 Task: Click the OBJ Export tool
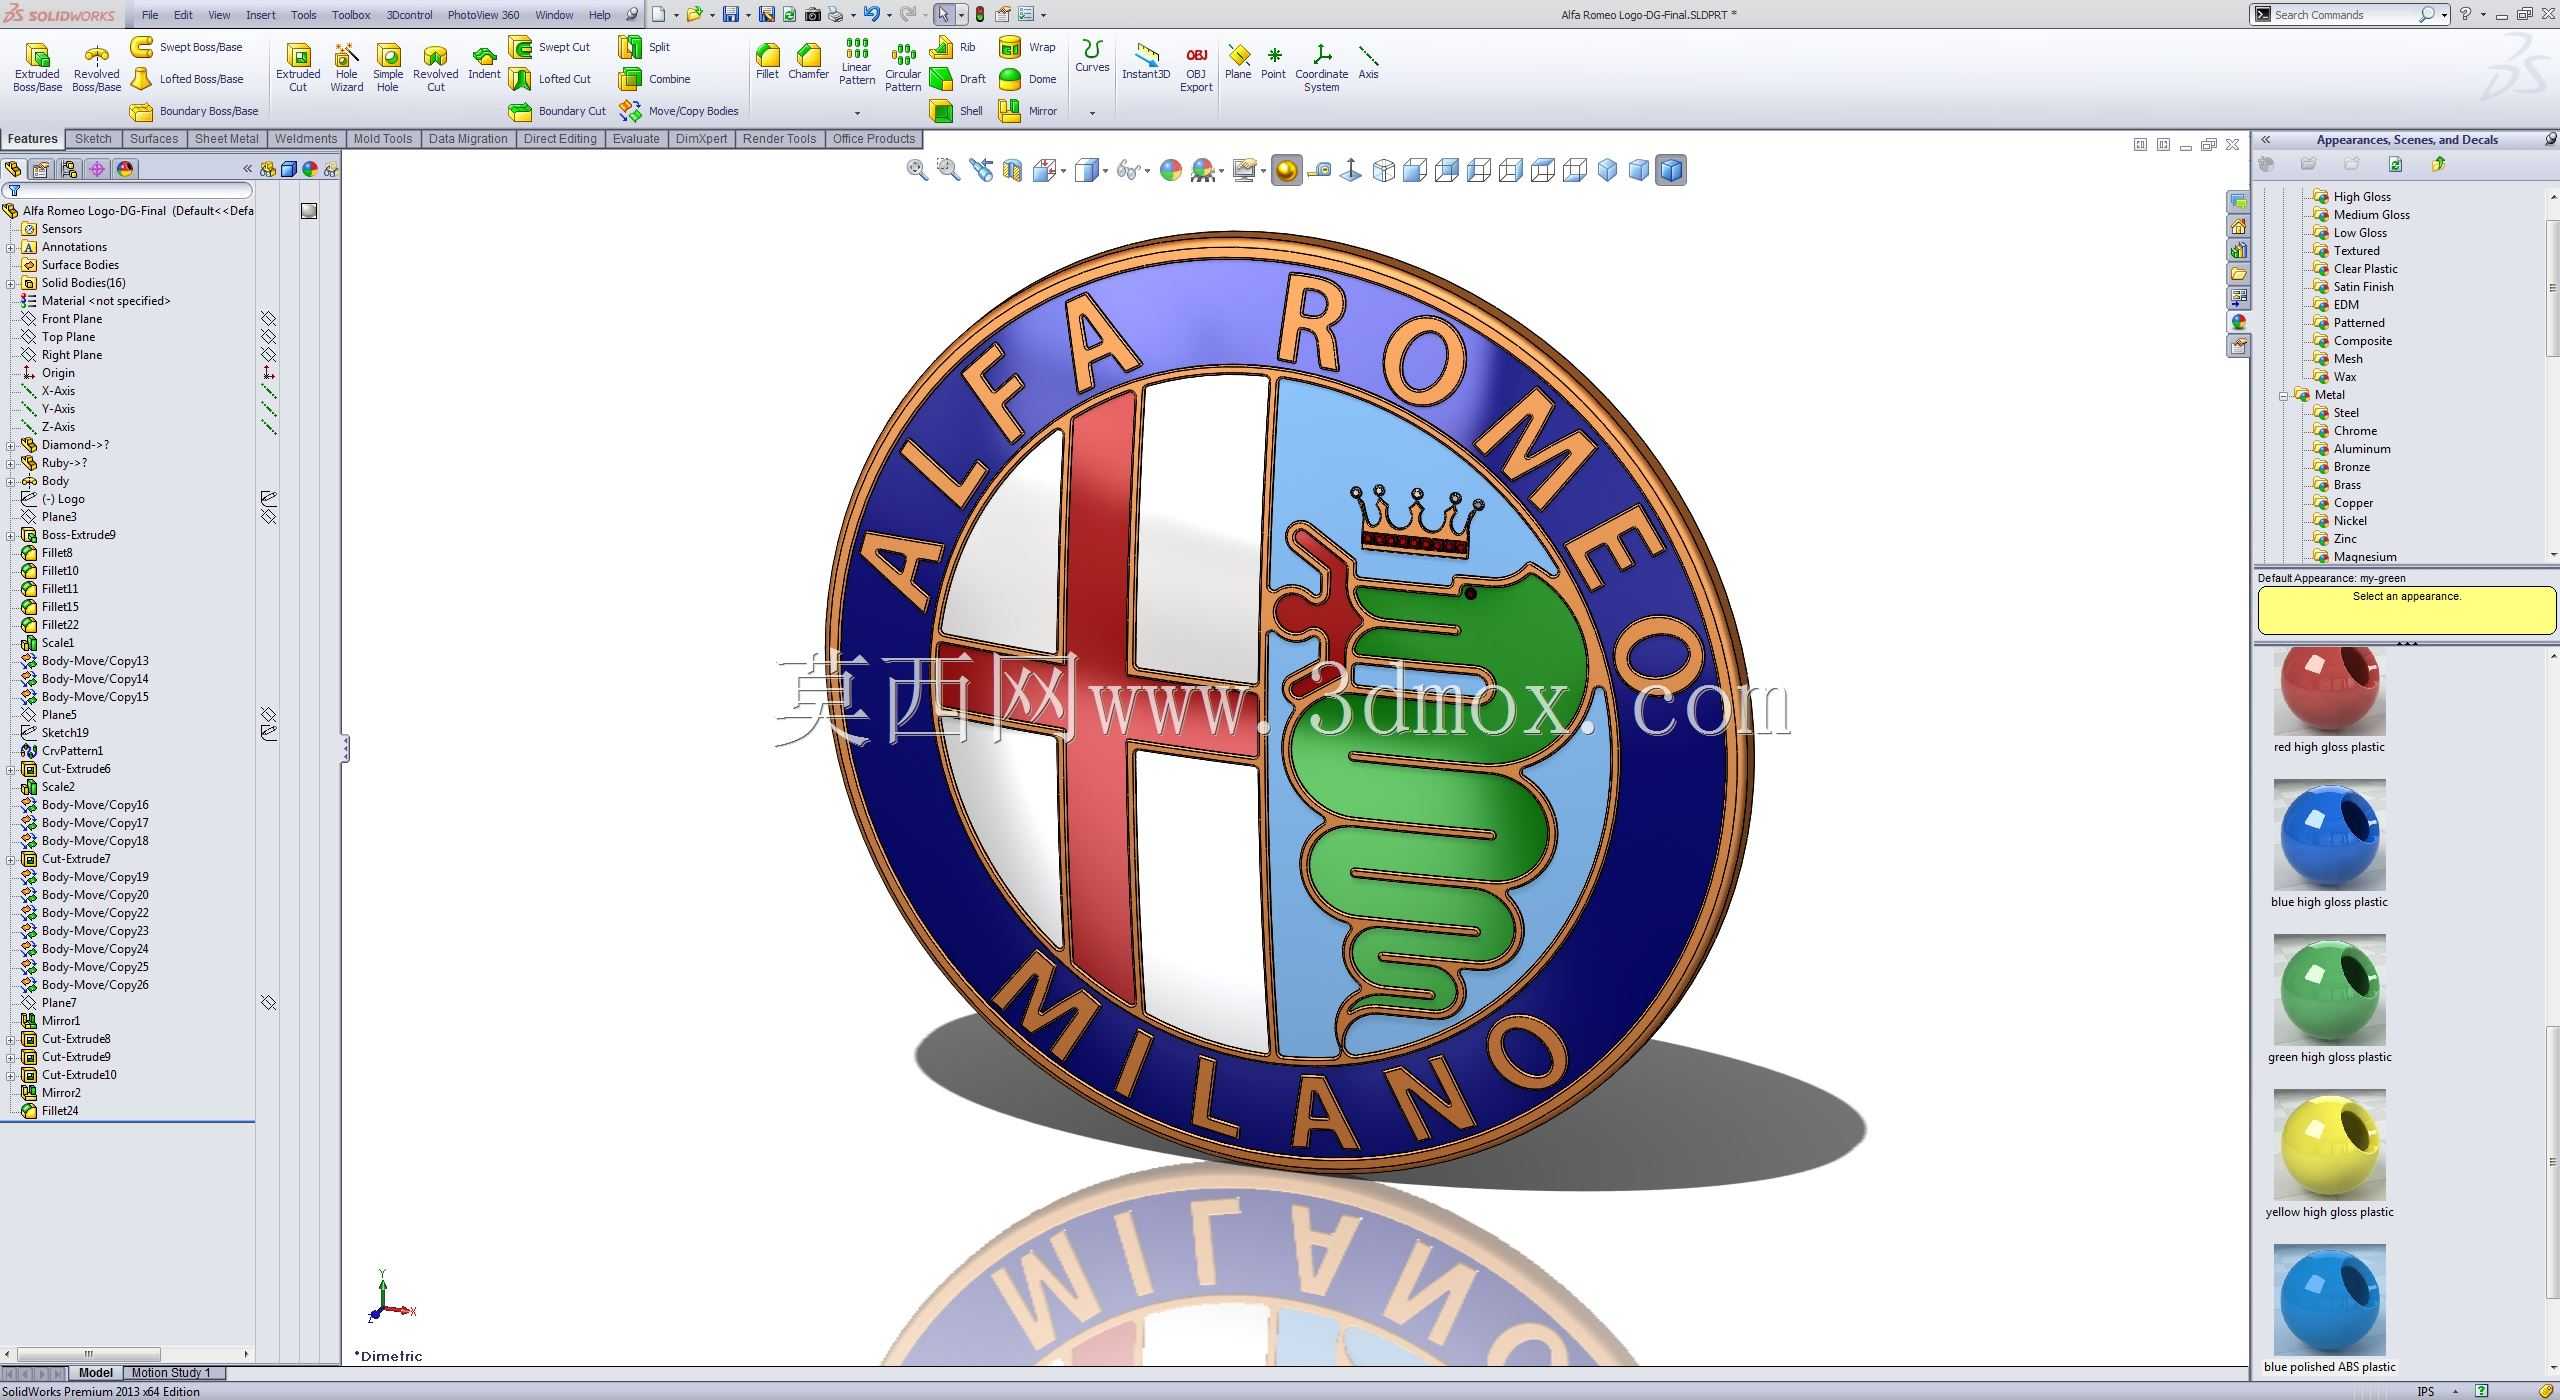(x=1196, y=67)
